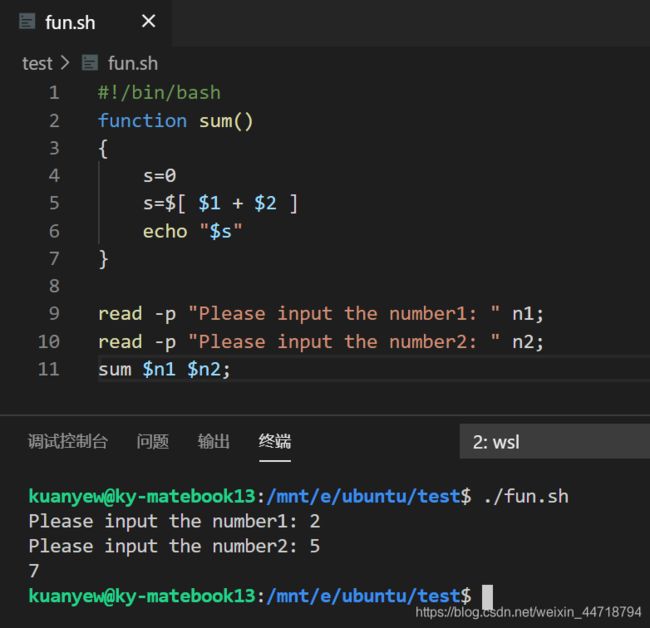Click "Please input the number2: " string in the editor
The image size is (650, 628).
(x=344, y=342)
